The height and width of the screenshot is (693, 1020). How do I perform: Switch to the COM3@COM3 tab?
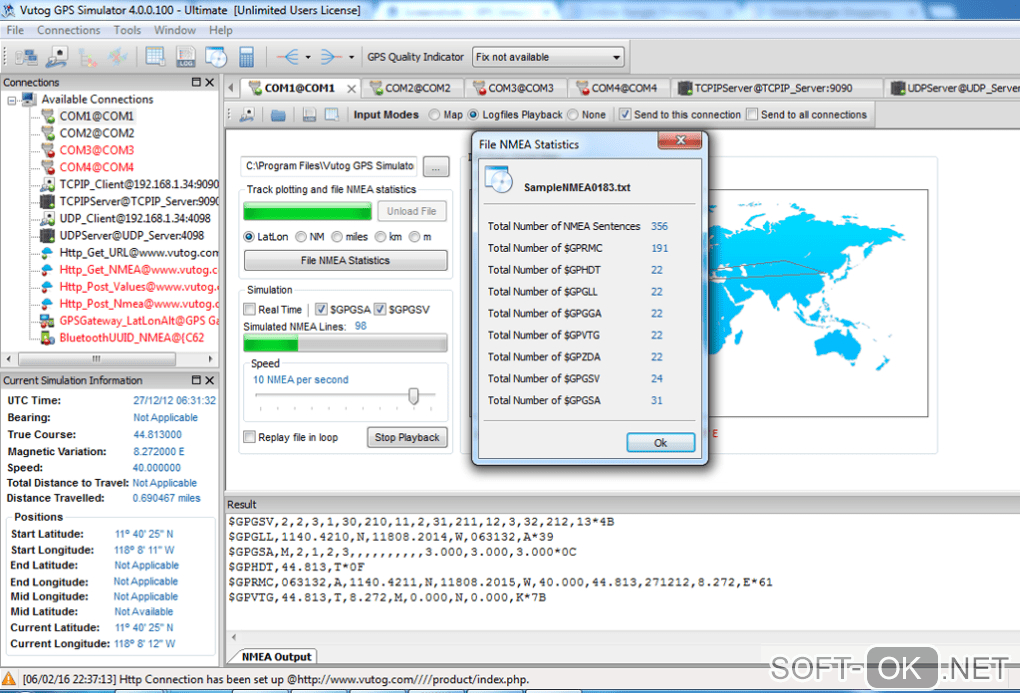tap(514, 88)
